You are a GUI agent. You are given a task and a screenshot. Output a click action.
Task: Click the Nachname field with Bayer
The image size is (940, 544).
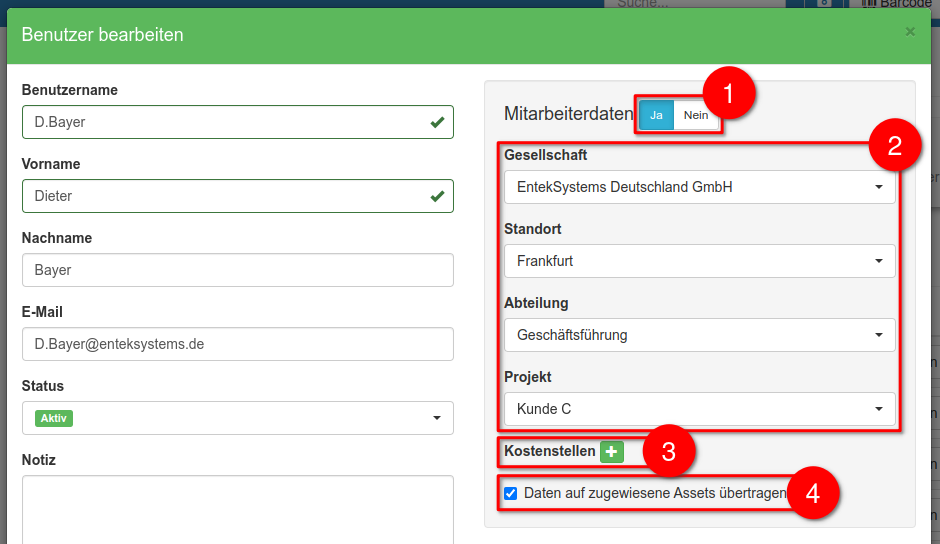click(237, 270)
